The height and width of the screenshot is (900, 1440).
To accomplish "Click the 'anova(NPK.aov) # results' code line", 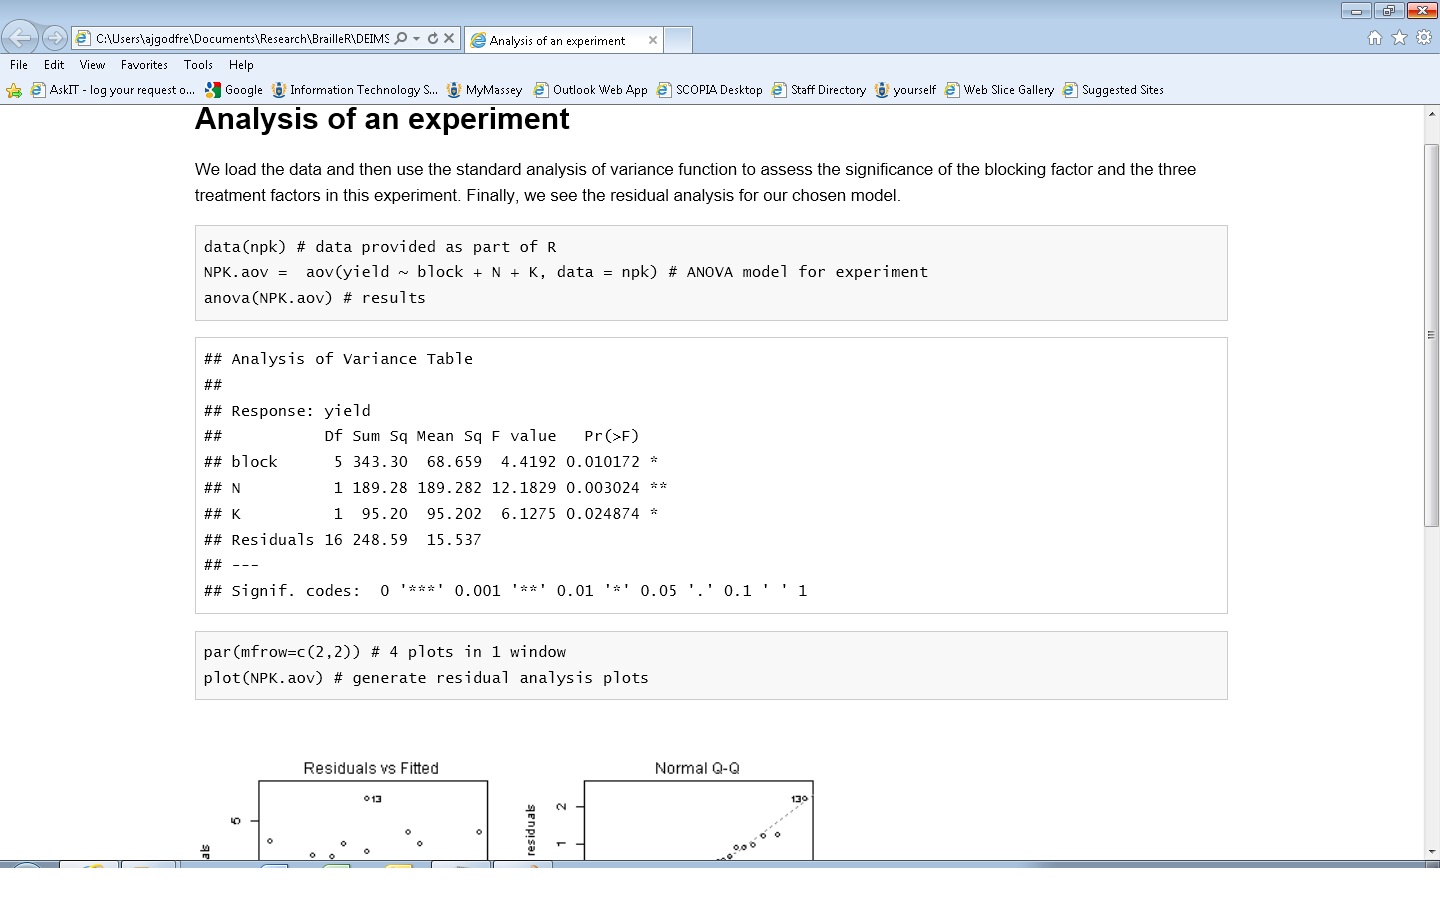I will (314, 298).
